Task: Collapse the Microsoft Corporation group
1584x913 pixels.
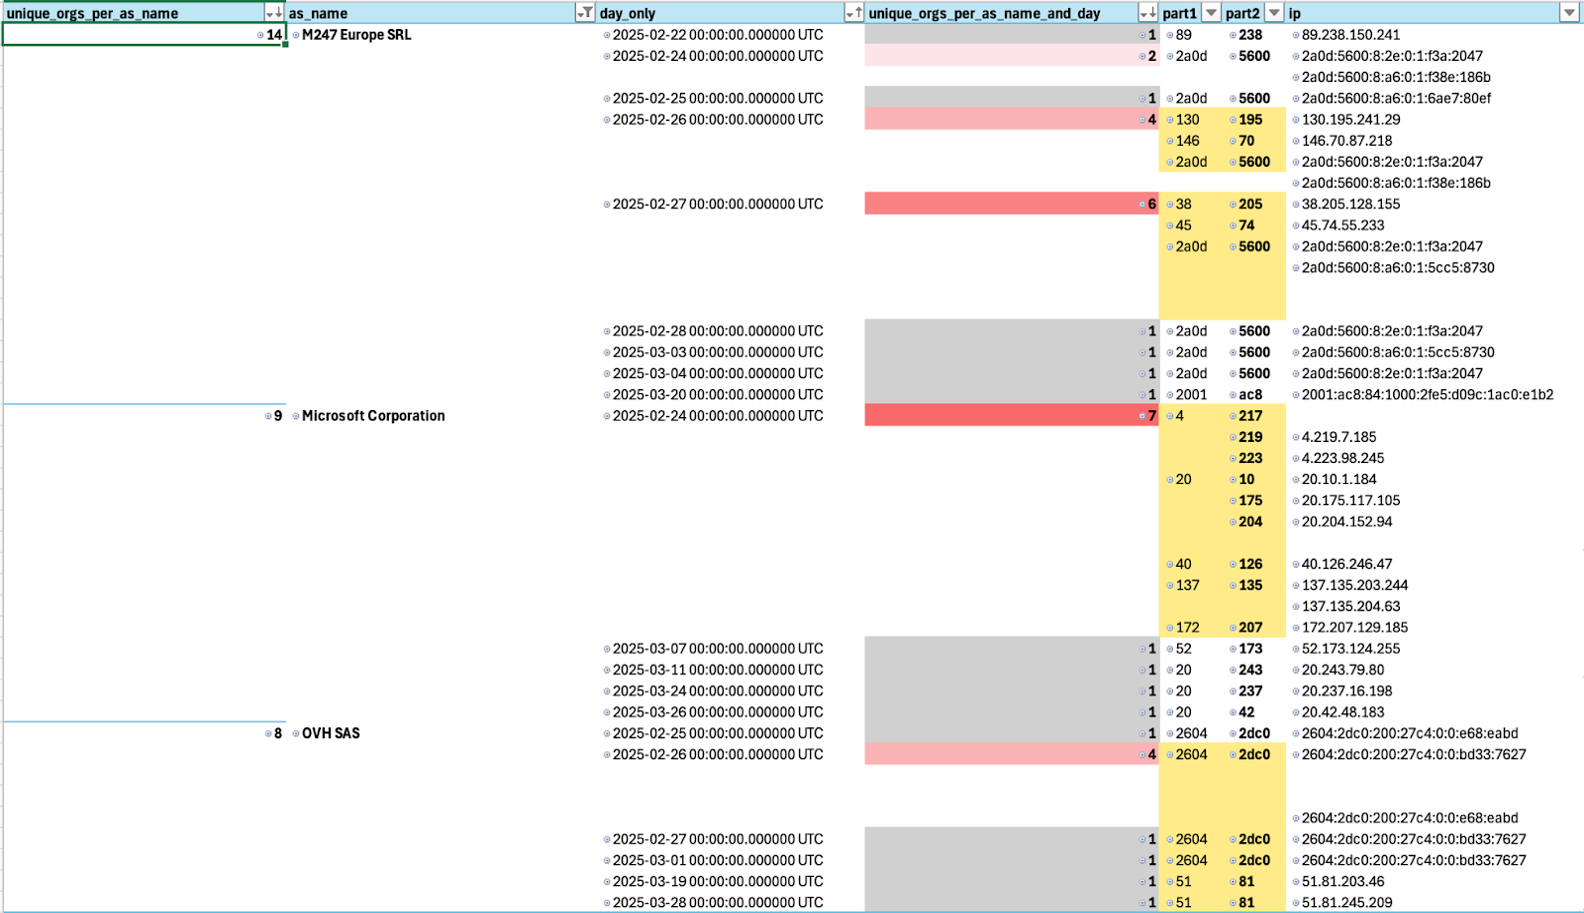Action: point(296,416)
